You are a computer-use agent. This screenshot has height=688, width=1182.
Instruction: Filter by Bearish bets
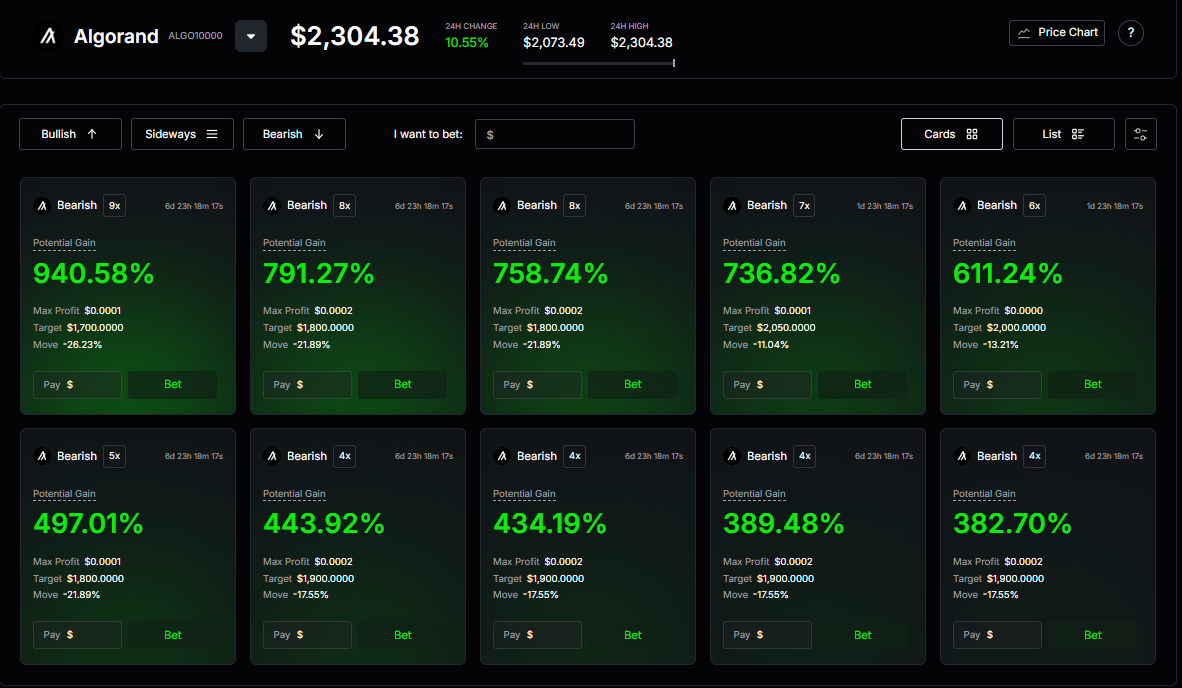294,134
